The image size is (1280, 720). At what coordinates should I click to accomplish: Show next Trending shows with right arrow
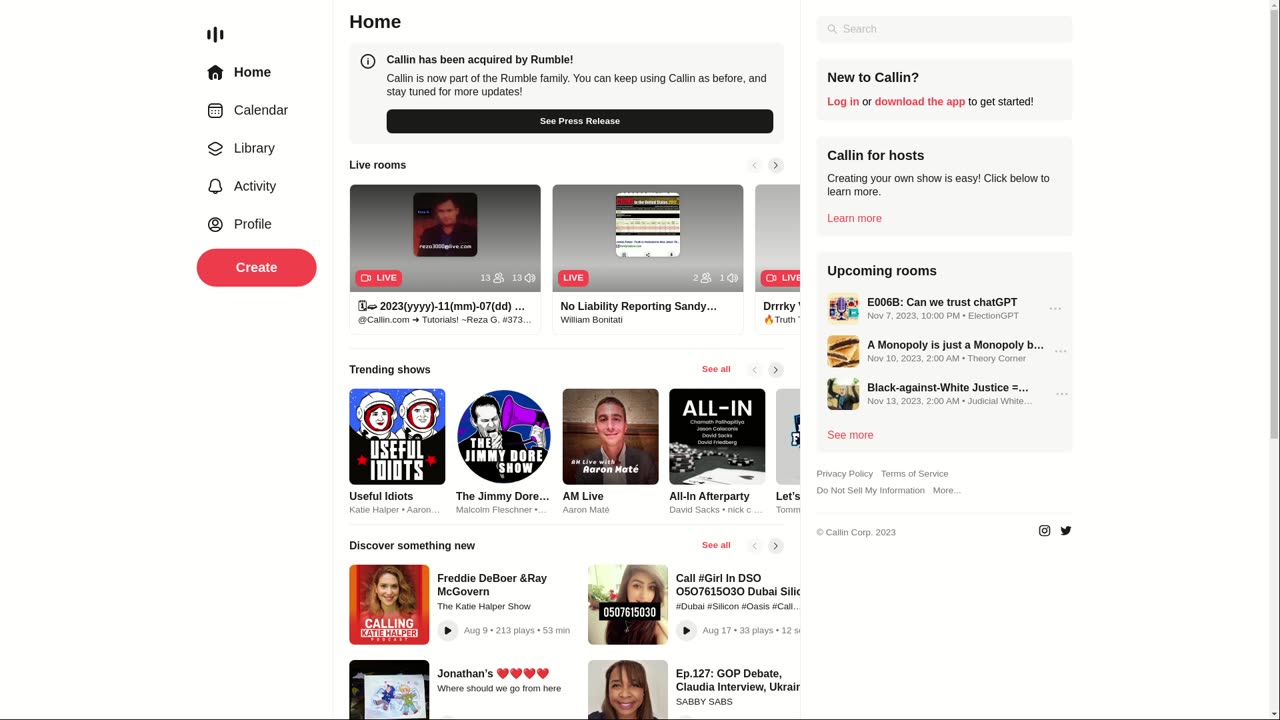click(775, 370)
